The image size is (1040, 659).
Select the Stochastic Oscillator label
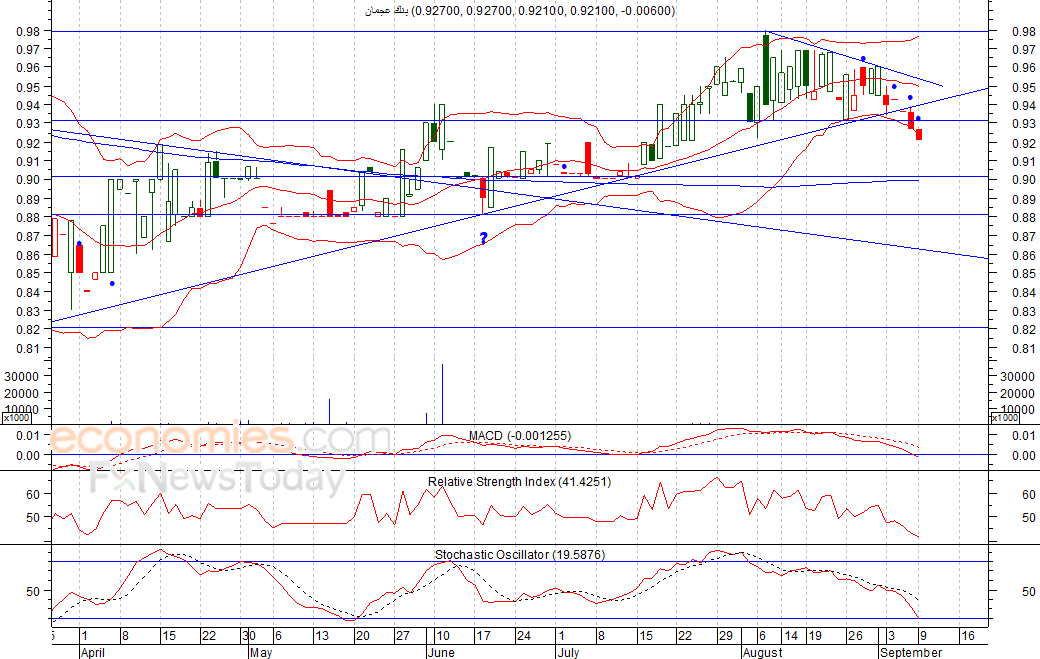(519, 554)
